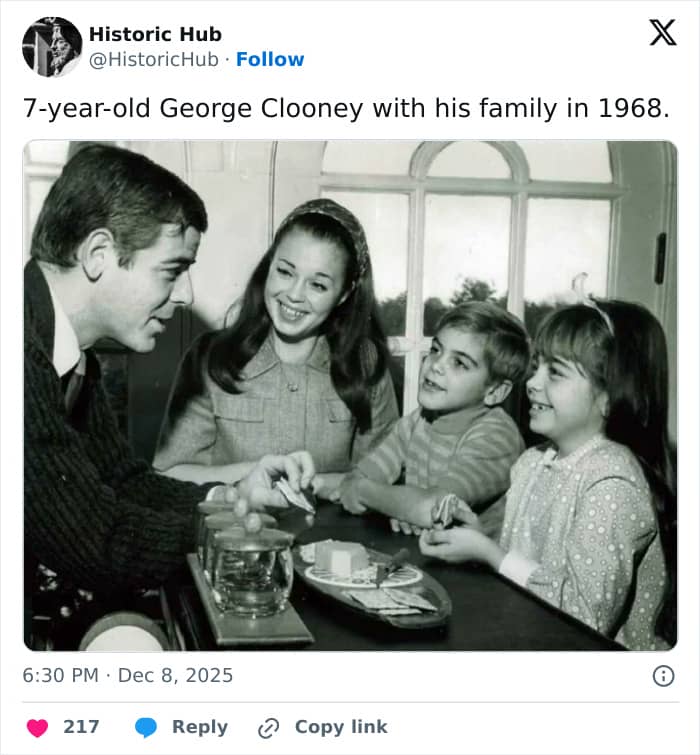
Task: Click the X logo icon
Action: (x=662, y=32)
